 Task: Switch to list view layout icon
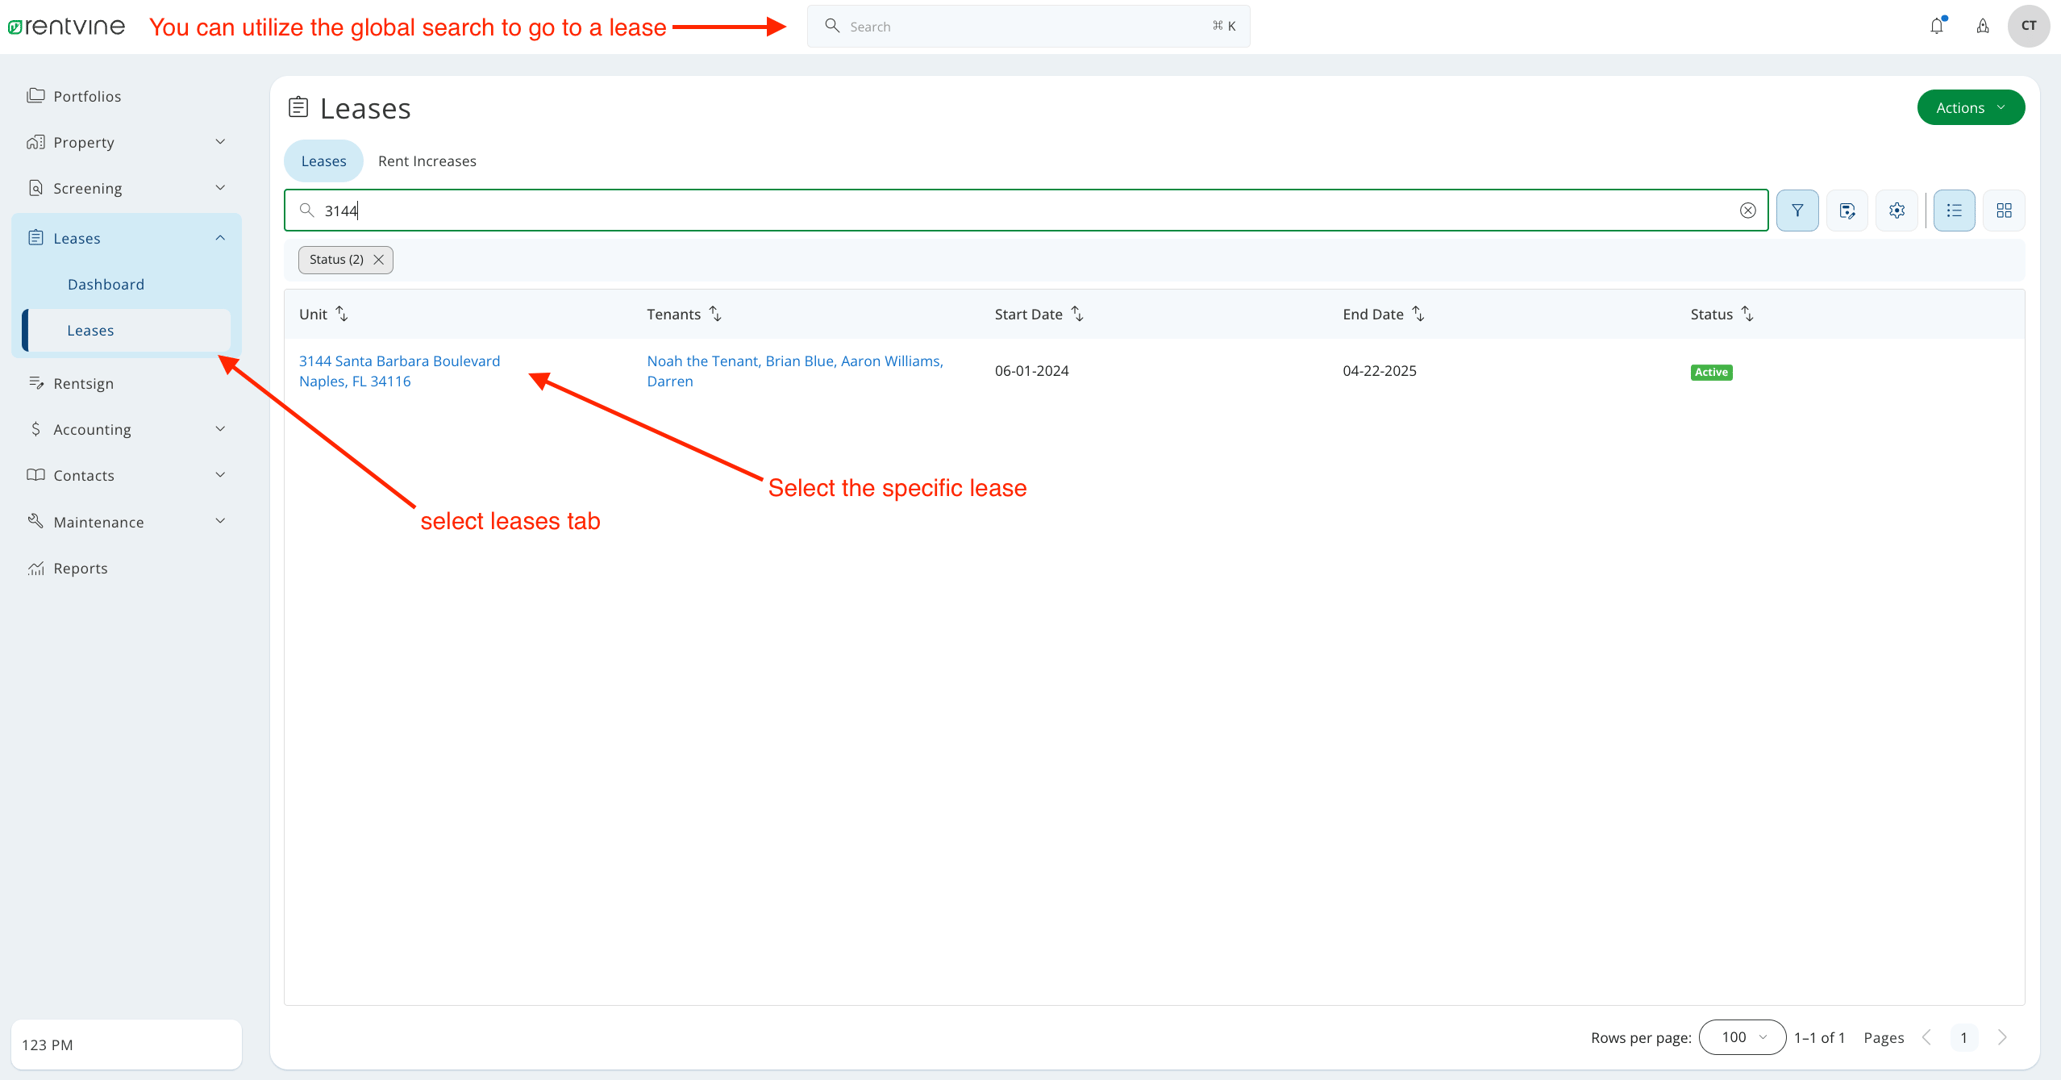coord(1954,210)
